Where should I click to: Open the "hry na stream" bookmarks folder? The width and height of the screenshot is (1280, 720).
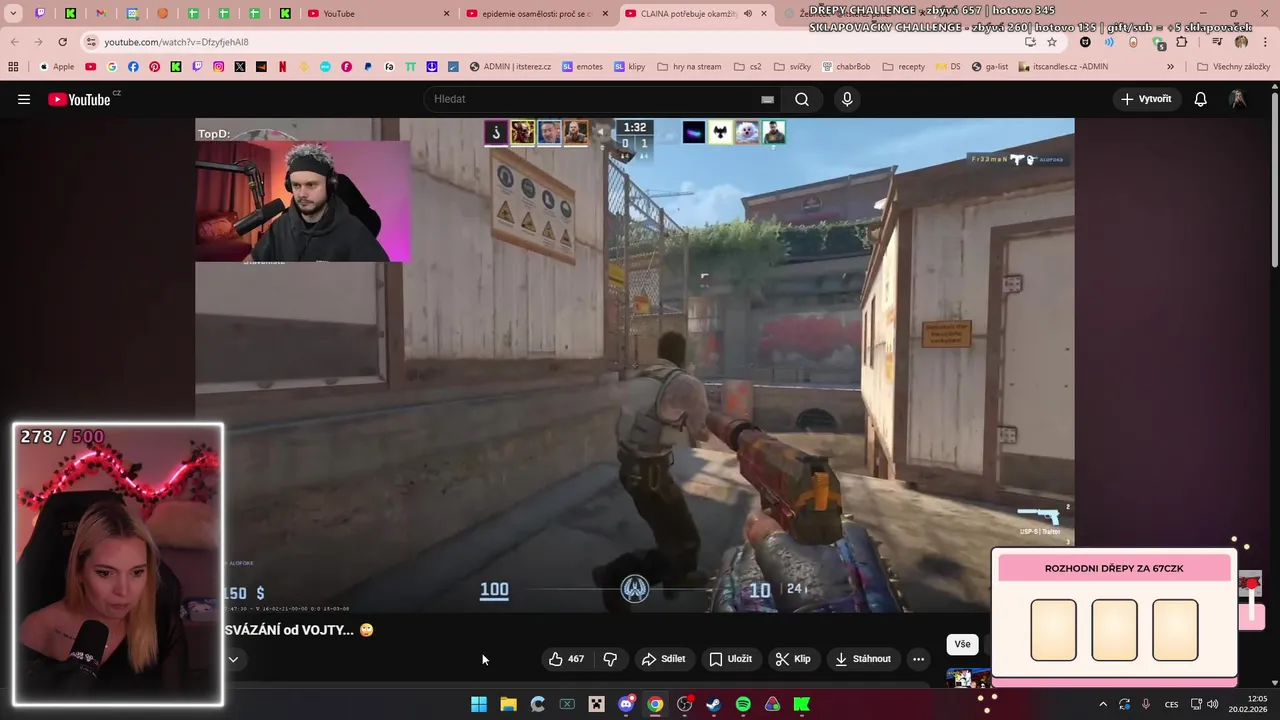pos(689,67)
